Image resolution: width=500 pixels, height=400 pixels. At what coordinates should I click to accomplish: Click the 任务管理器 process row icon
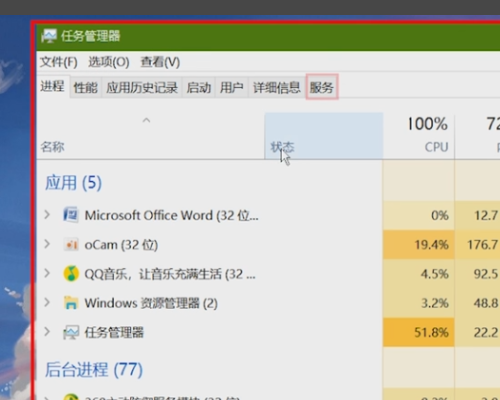click(71, 332)
